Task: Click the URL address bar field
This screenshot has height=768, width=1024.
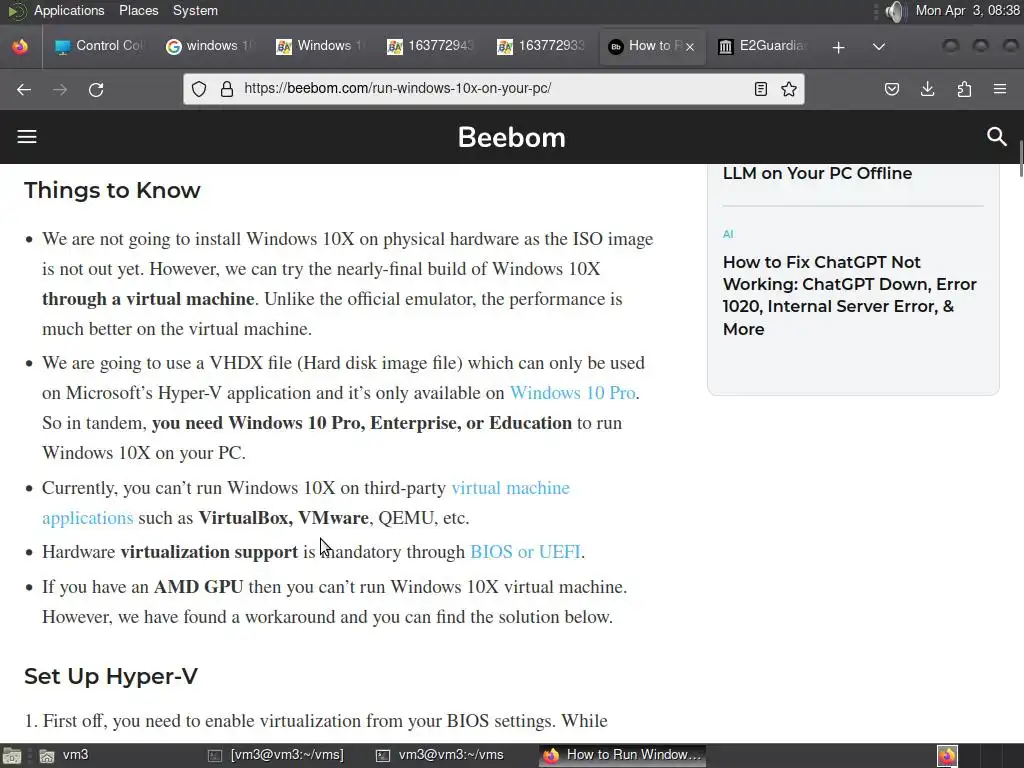Action: point(494,89)
